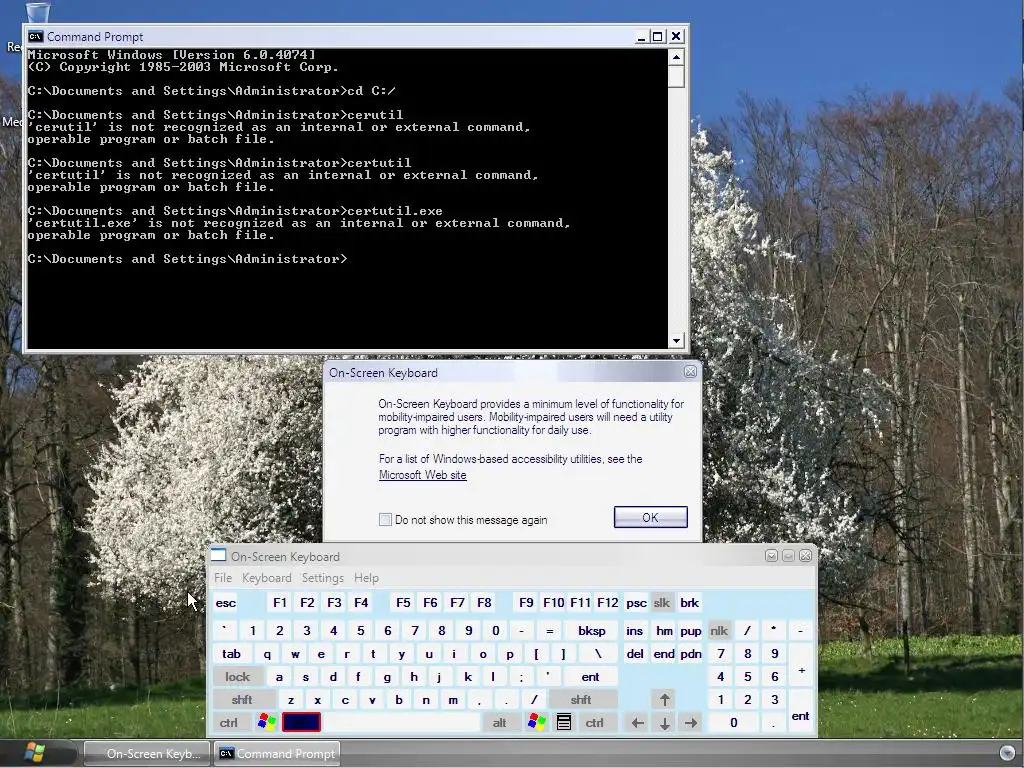Viewport: 1024px width, 768px height.
Task: Toggle the left ctrl key
Action: pyautogui.click(x=229, y=722)
